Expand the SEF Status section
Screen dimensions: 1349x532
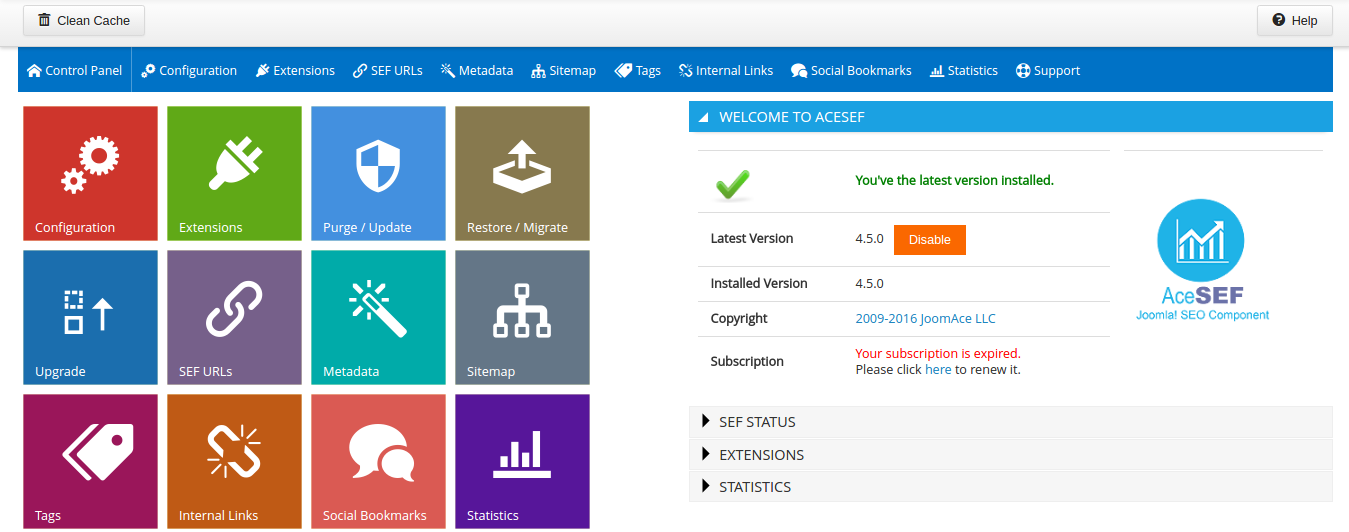(x=1010, y=422)
